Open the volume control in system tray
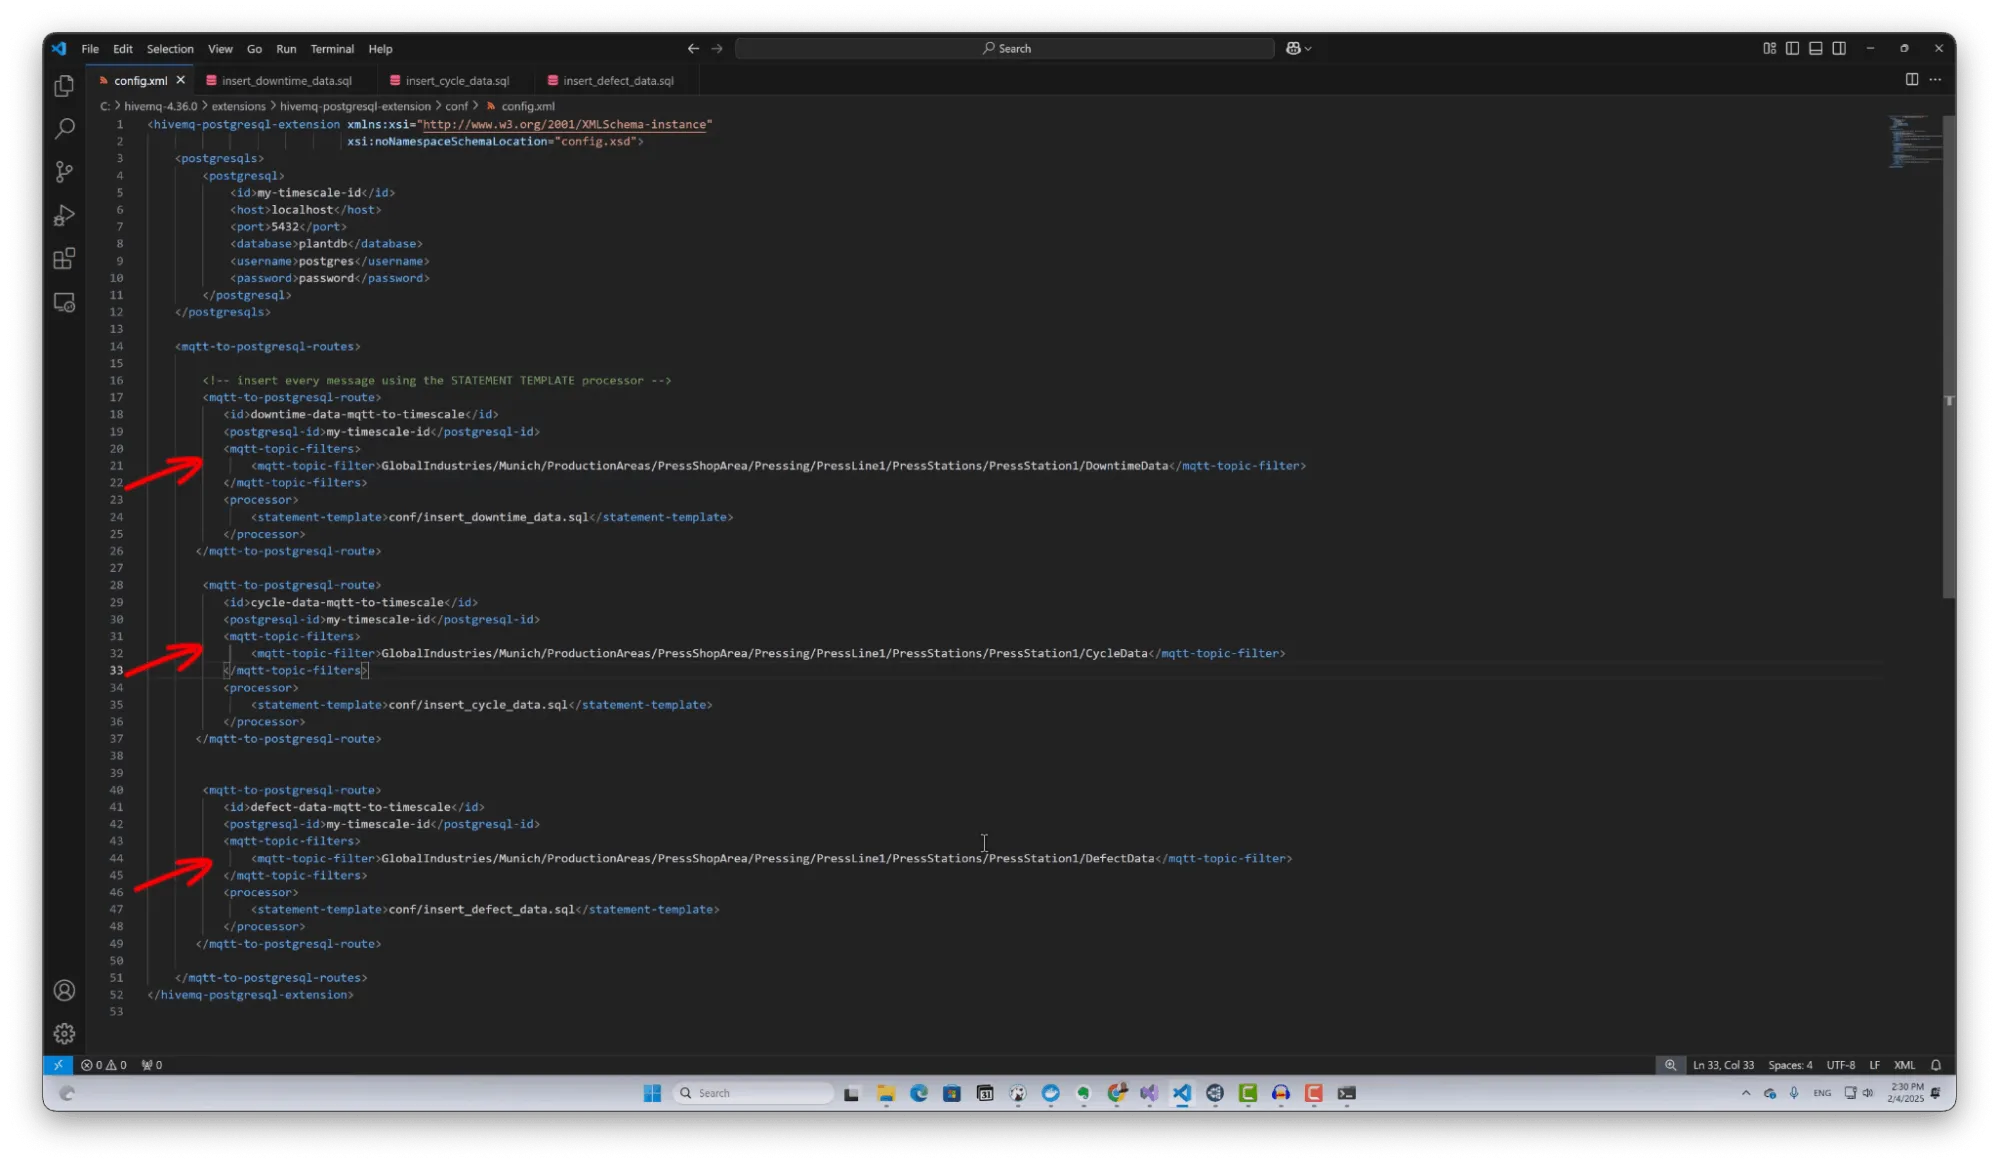Screen dimensions: 1999x1165 coord(1868,1093)
